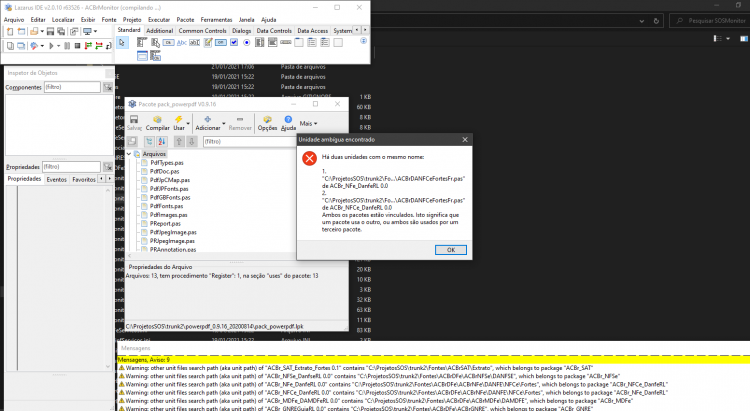750x411 pixels.
Task: Select the pointer selection tool in palette
Action: [x=122, y=43]
